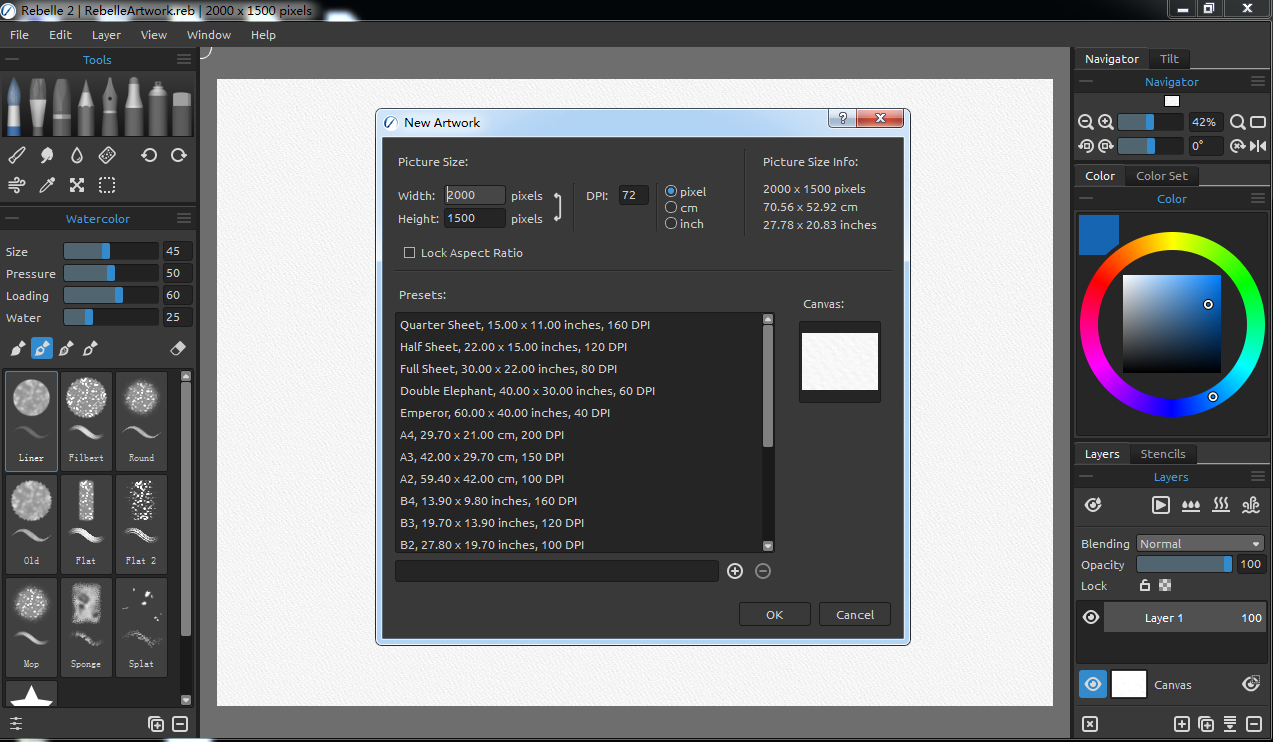Click the Redo arrow icon

point(179,155)
